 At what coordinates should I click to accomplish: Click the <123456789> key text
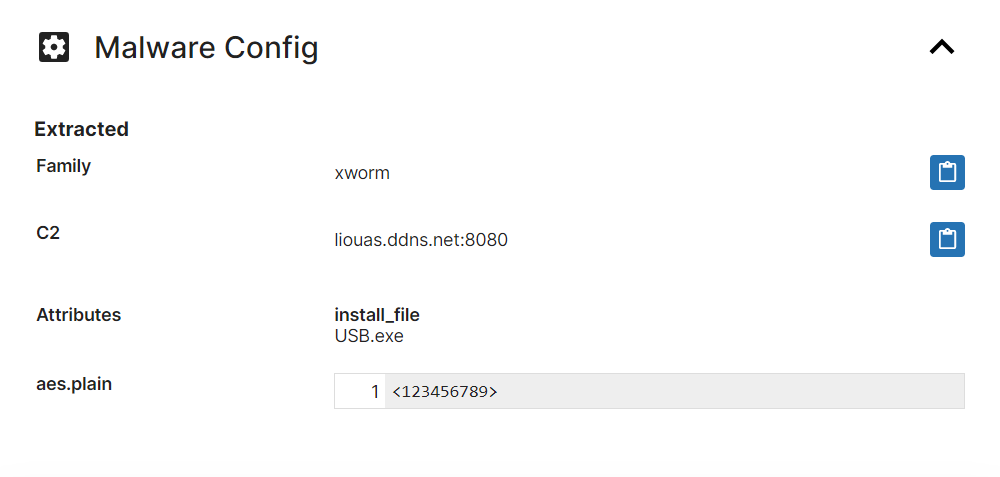click(445, 392)
